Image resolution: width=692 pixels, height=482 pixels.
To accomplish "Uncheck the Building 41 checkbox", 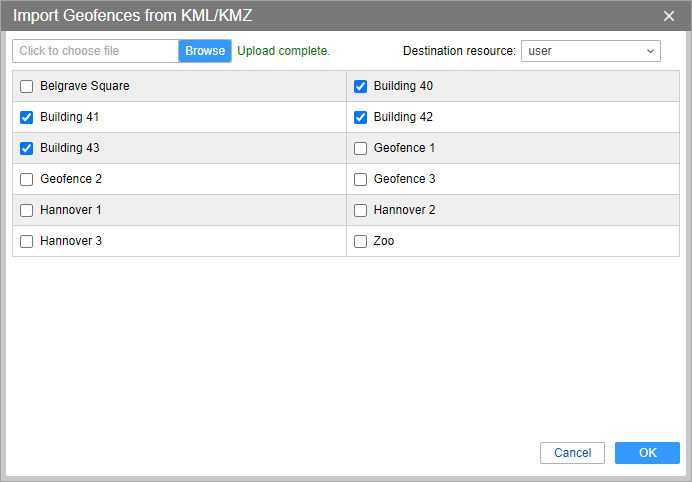I will pos(27,117).
